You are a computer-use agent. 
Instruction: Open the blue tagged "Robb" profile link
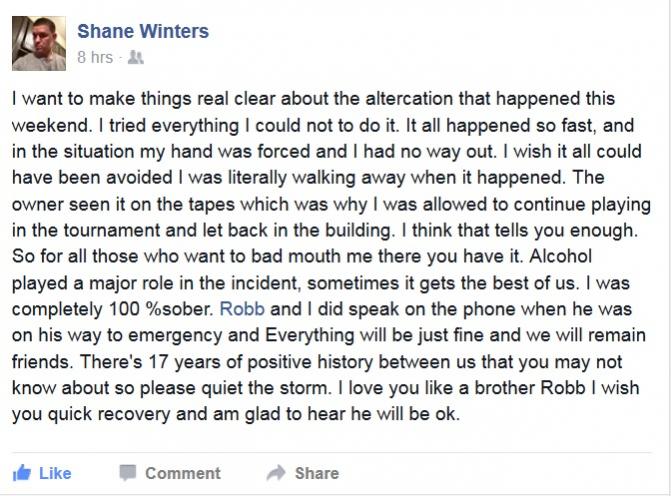(242, 309)
